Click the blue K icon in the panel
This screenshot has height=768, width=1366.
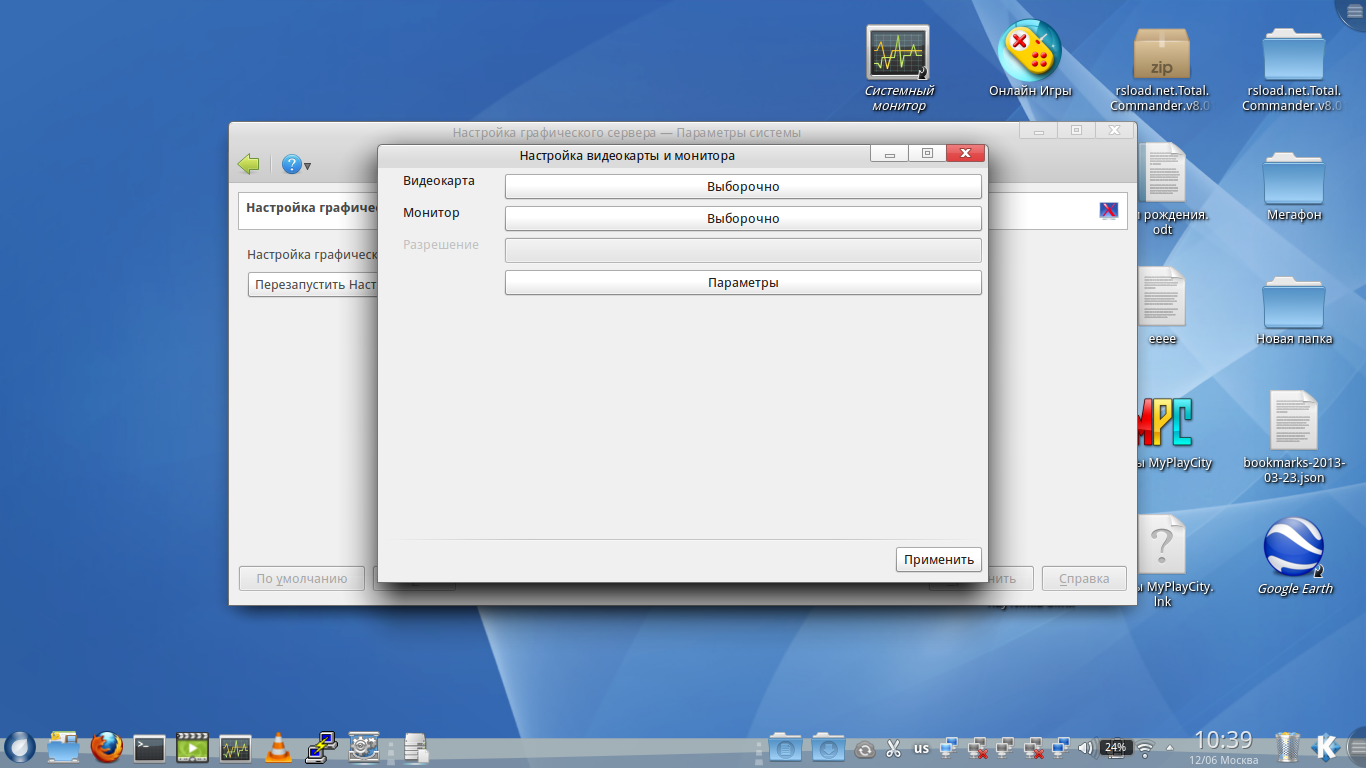click(x=1327, y=747)
